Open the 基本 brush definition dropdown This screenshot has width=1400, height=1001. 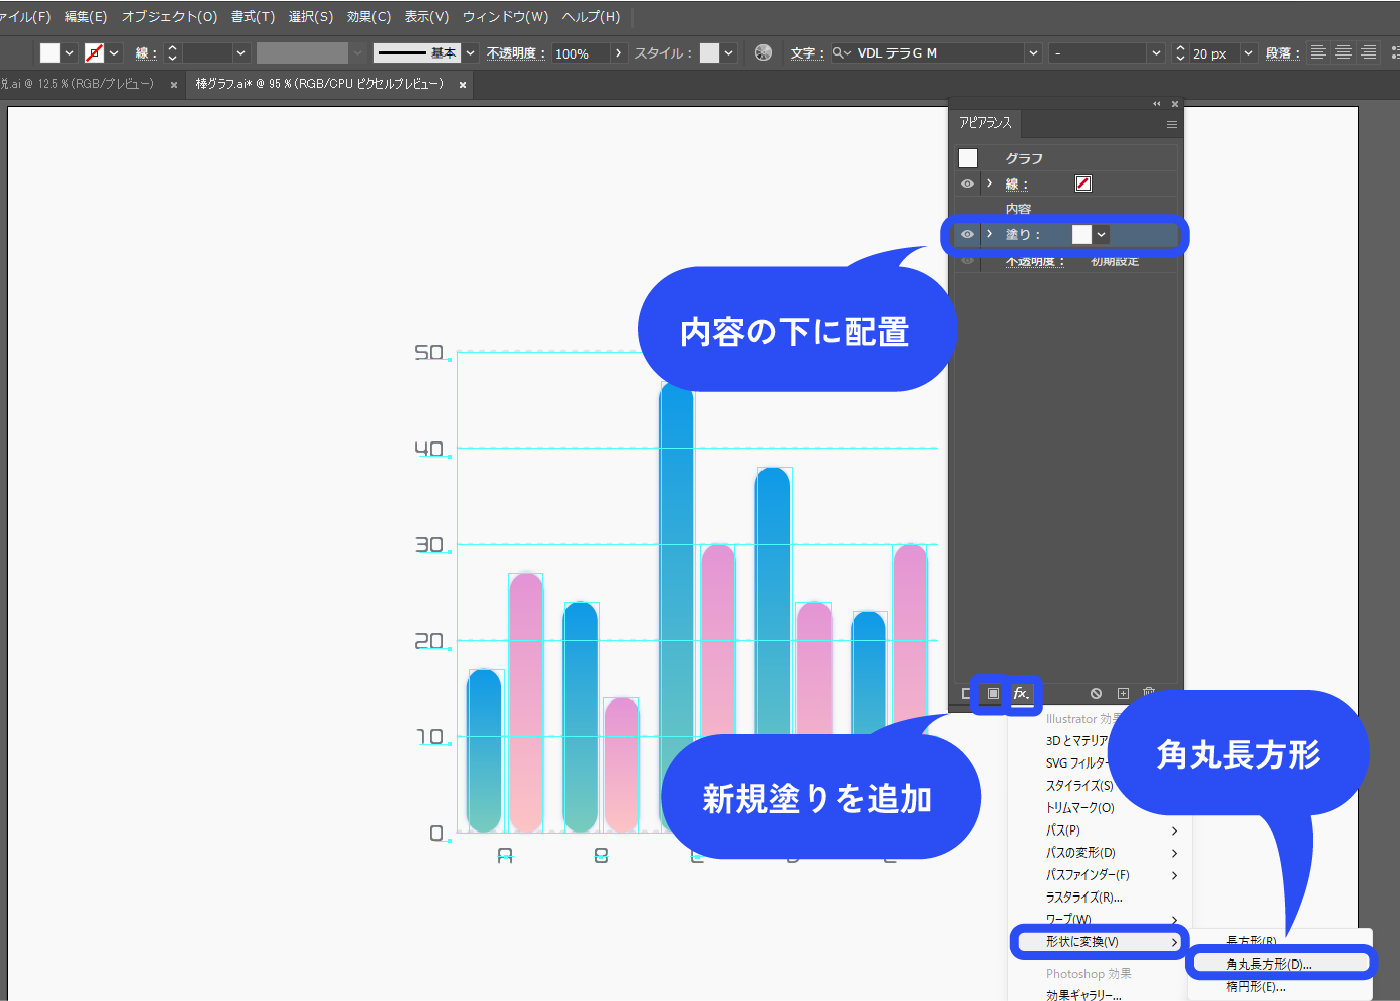(x=470, y=53)
